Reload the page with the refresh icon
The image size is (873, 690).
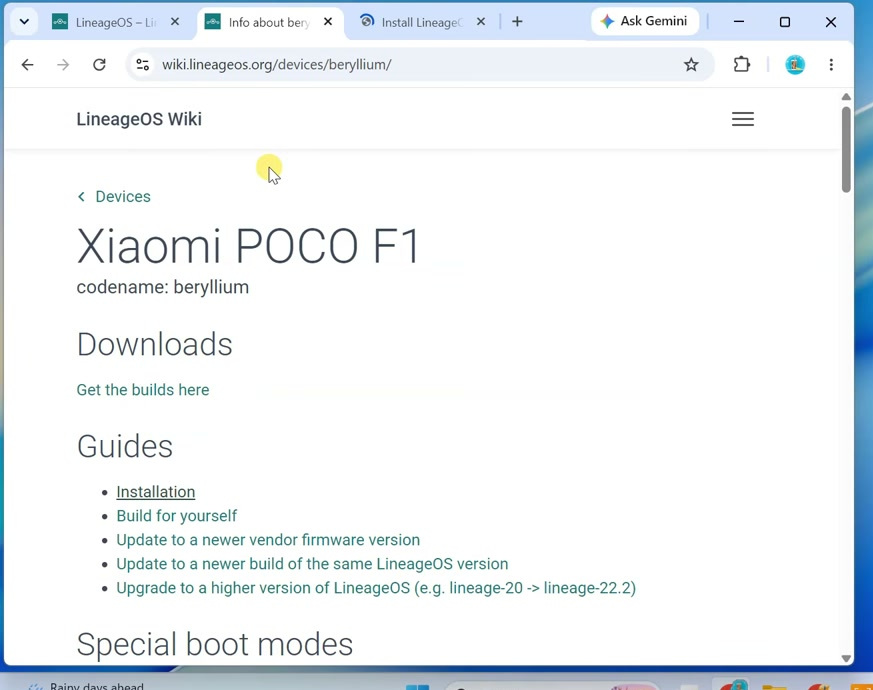[x=99, y=65]
